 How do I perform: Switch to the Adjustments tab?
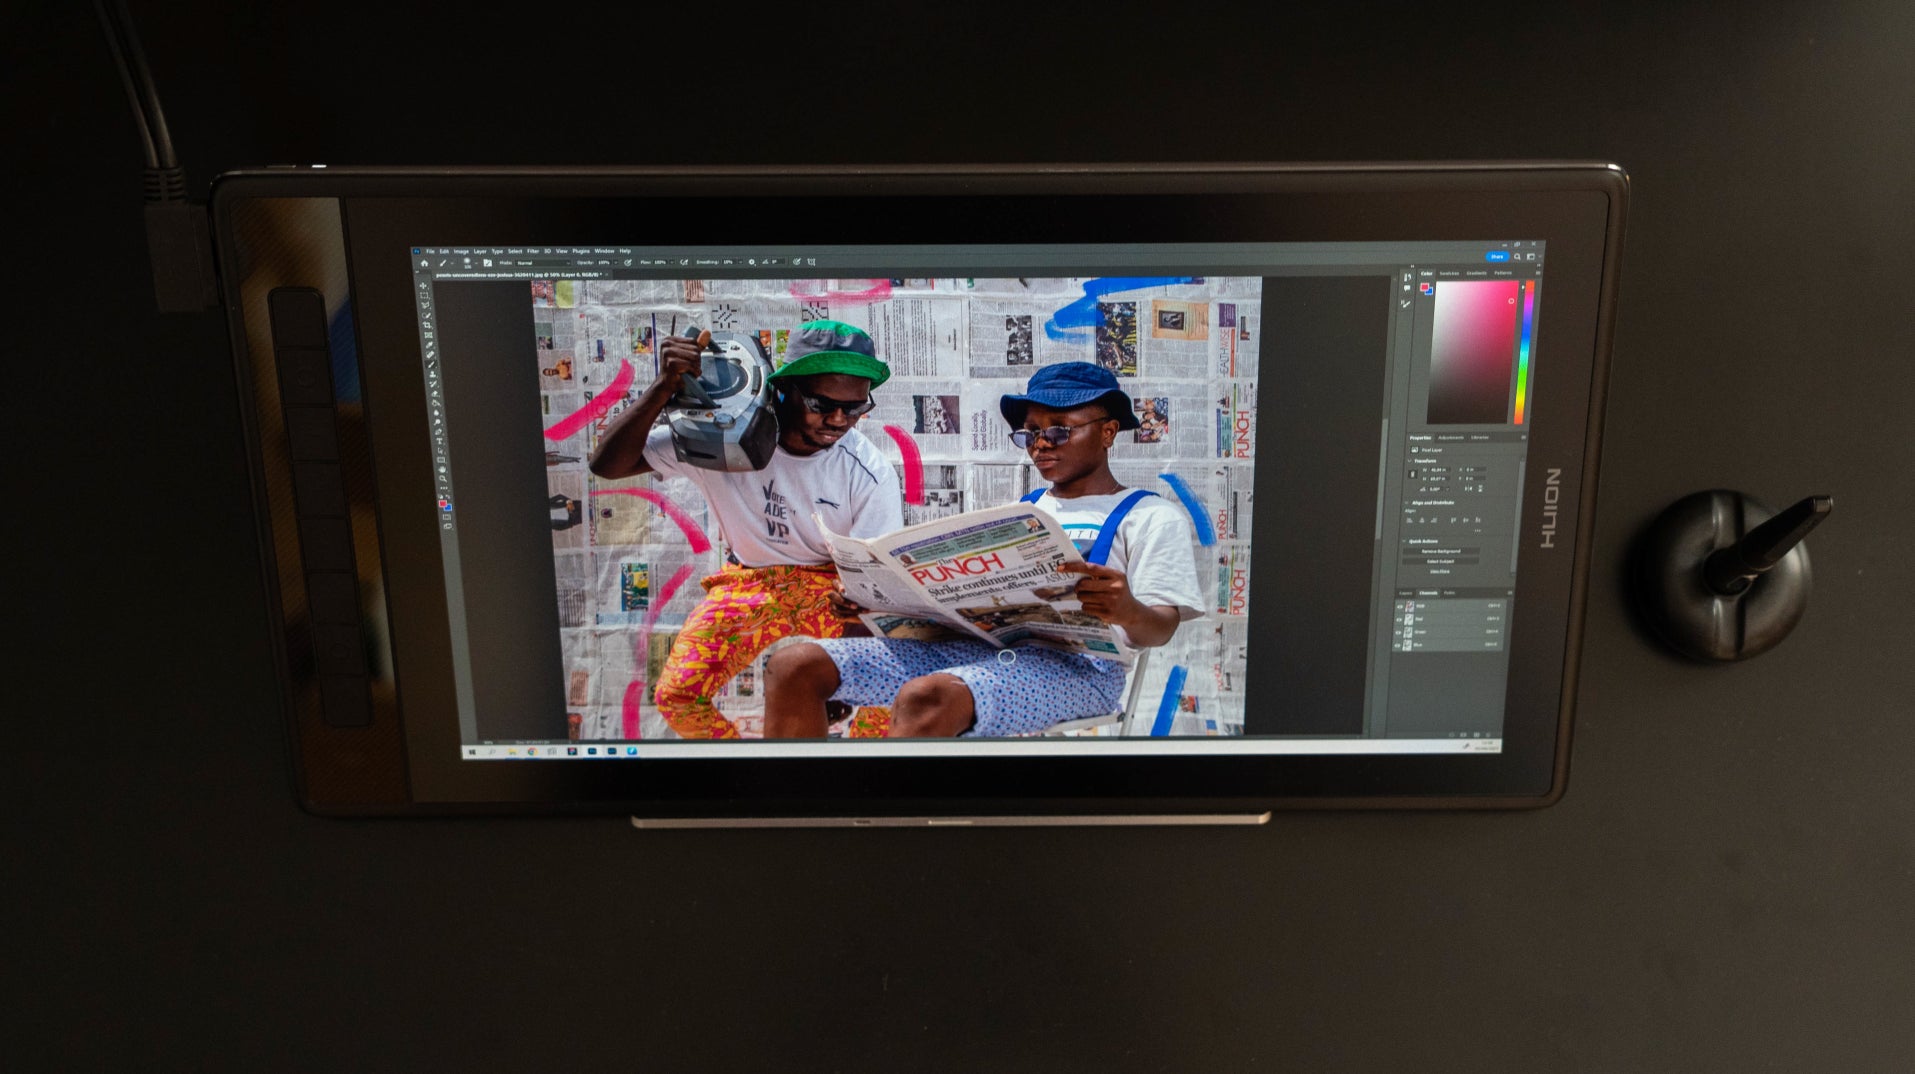(x=1451, y=437)
